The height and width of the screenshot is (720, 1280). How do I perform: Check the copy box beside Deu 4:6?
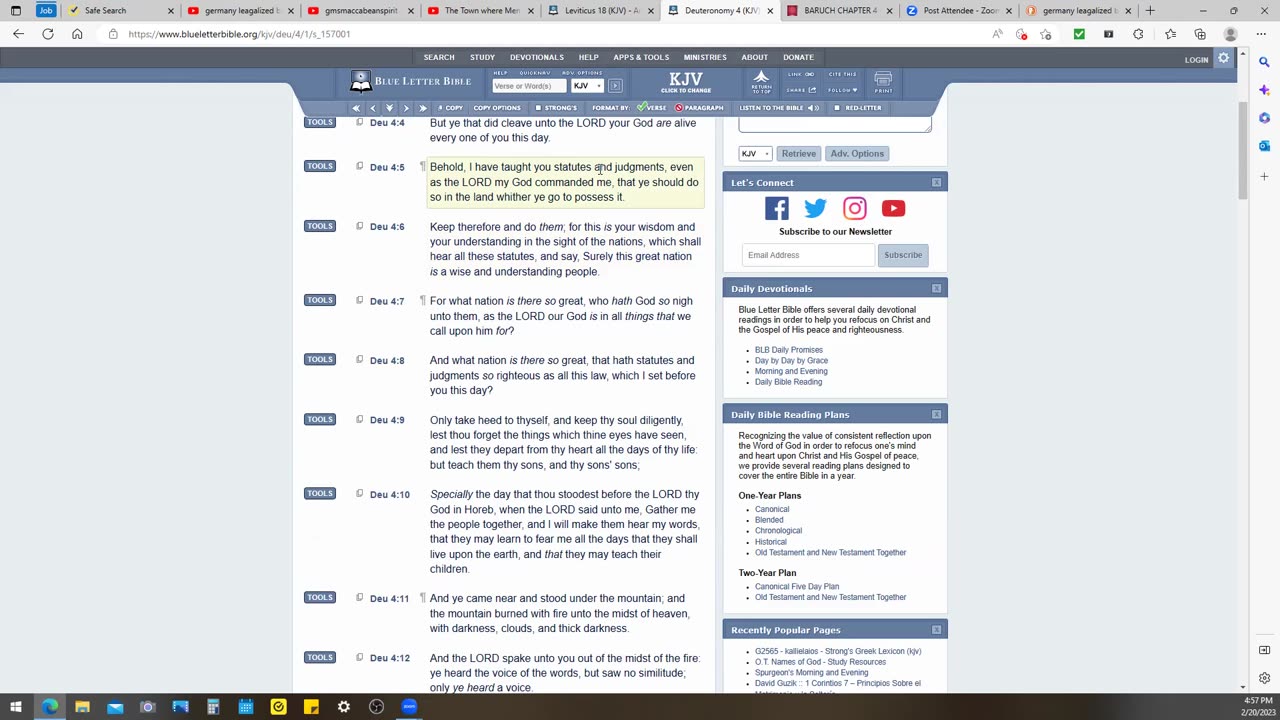click(x=359, y=226)
